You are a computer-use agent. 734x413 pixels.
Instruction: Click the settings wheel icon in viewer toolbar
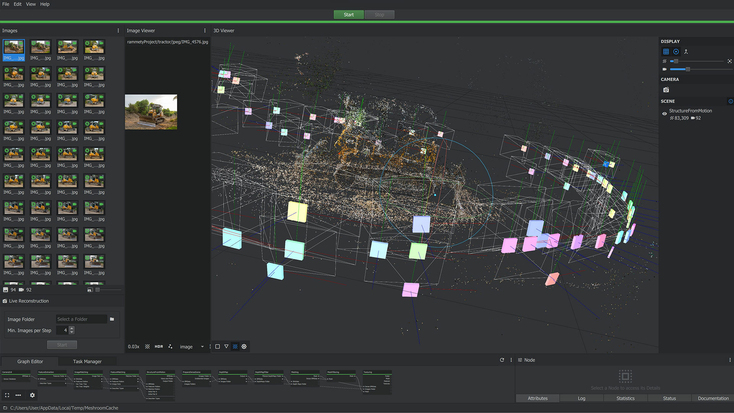click(244, 346)
